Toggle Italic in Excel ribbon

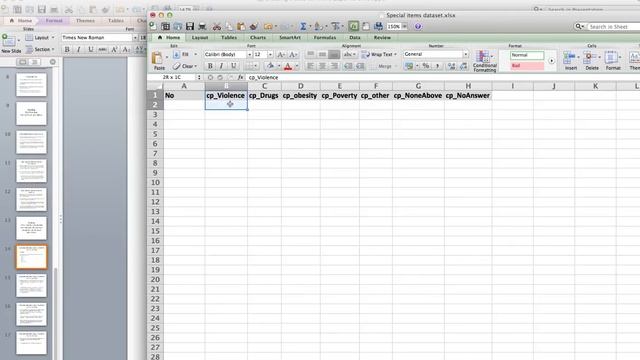coord(222,66)
